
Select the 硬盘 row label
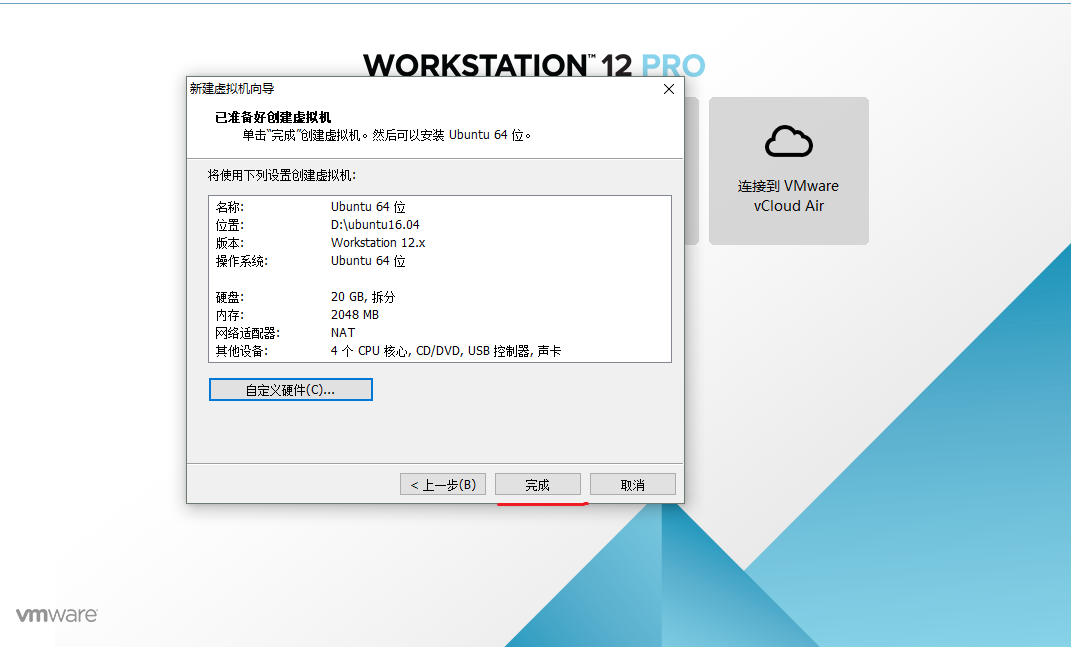point(230,297)
